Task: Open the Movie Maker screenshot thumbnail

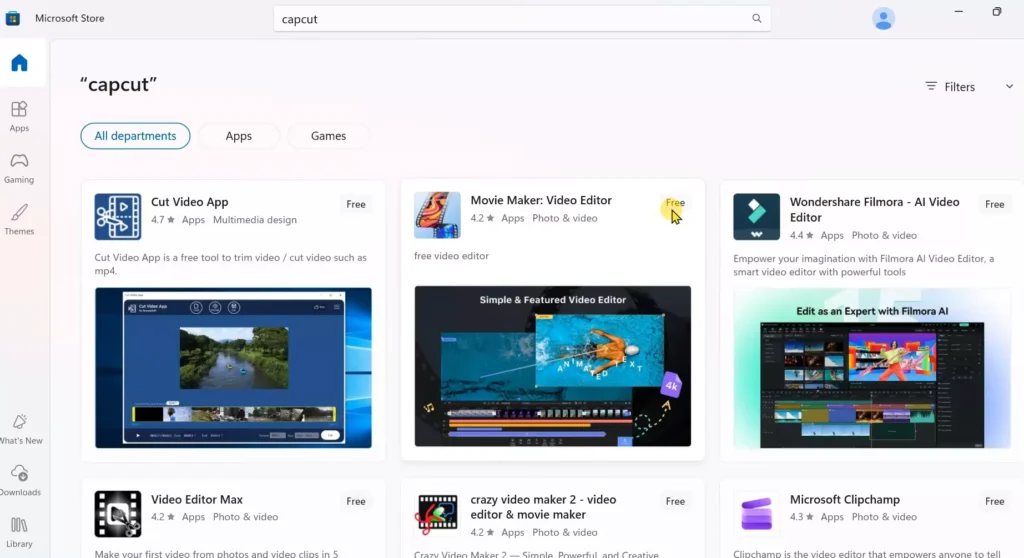Action: (x=552, y=366)
